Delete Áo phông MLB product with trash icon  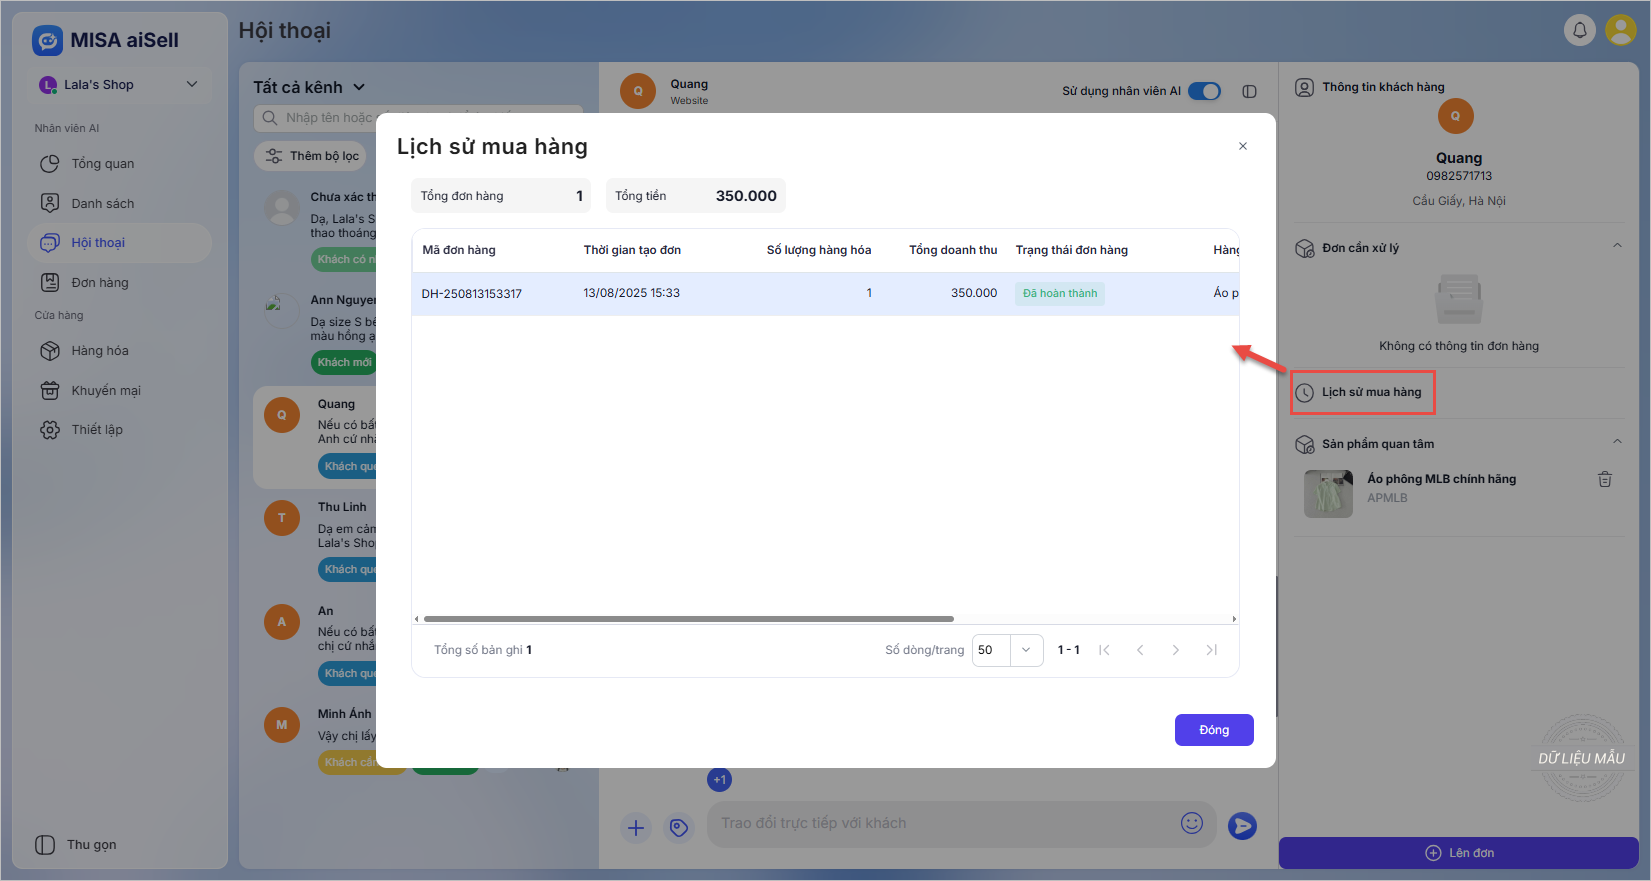pos(1604,479)
